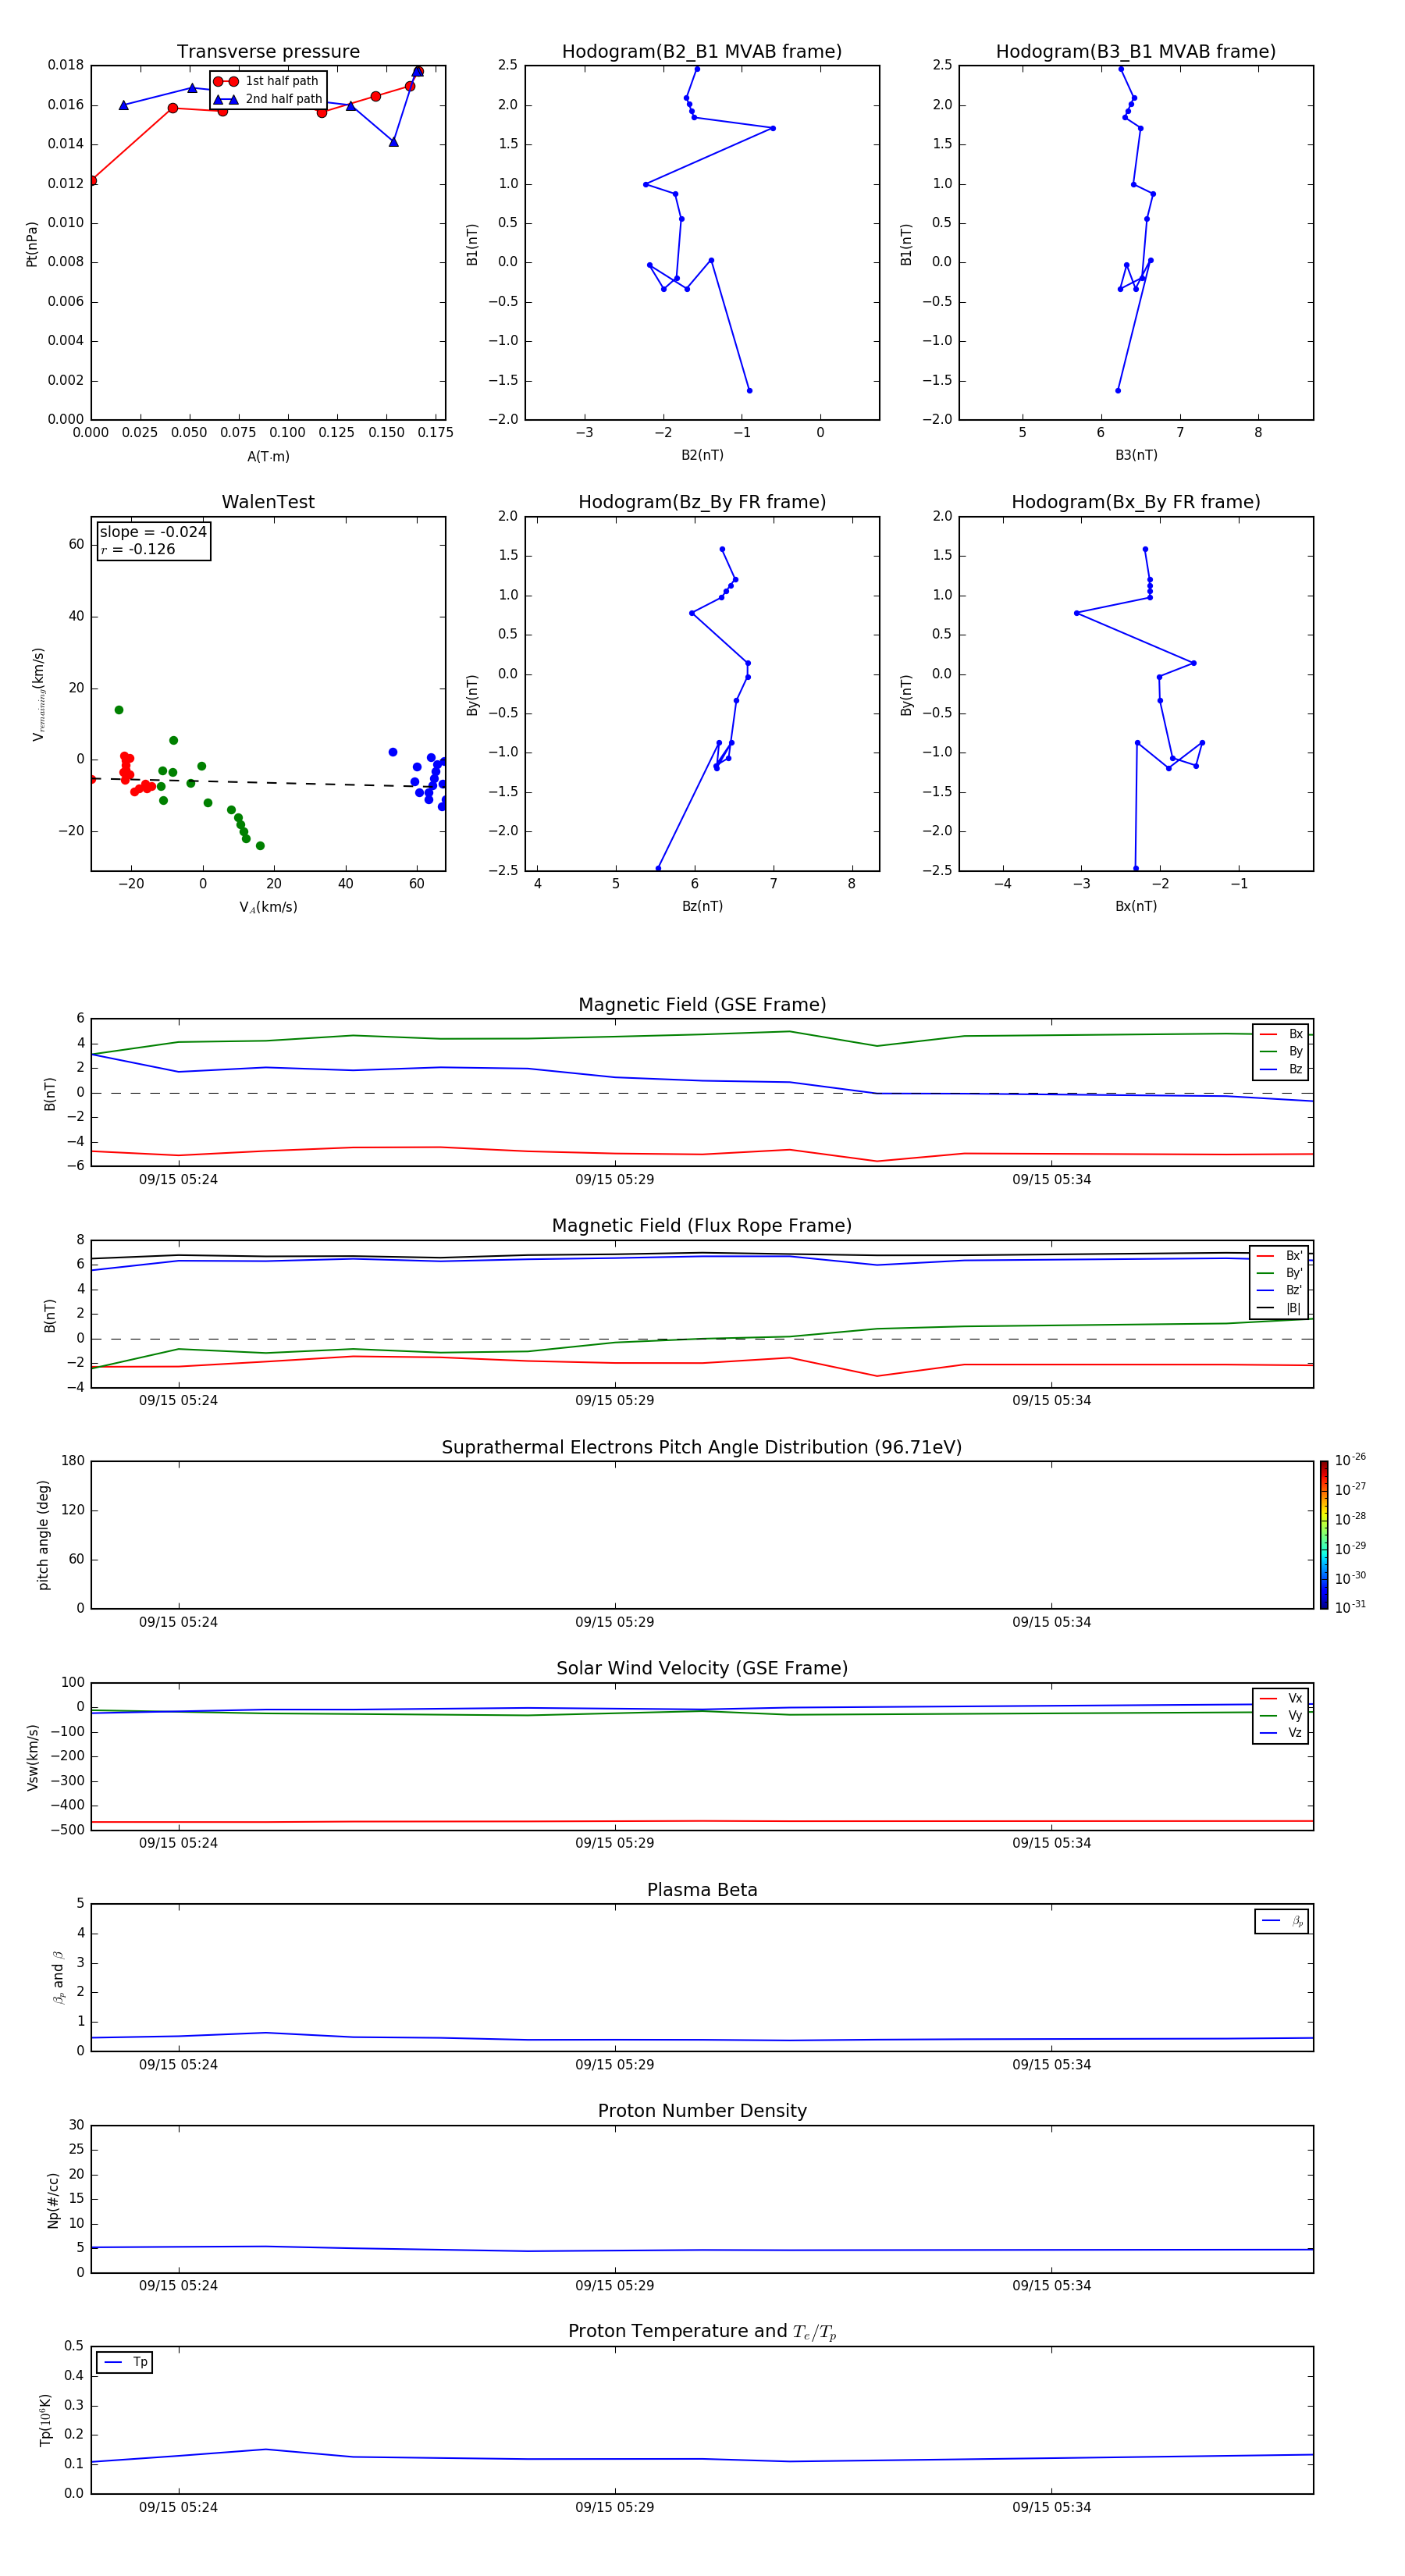Select By in the GSE magnetic field legend

click(1281, 1051)
